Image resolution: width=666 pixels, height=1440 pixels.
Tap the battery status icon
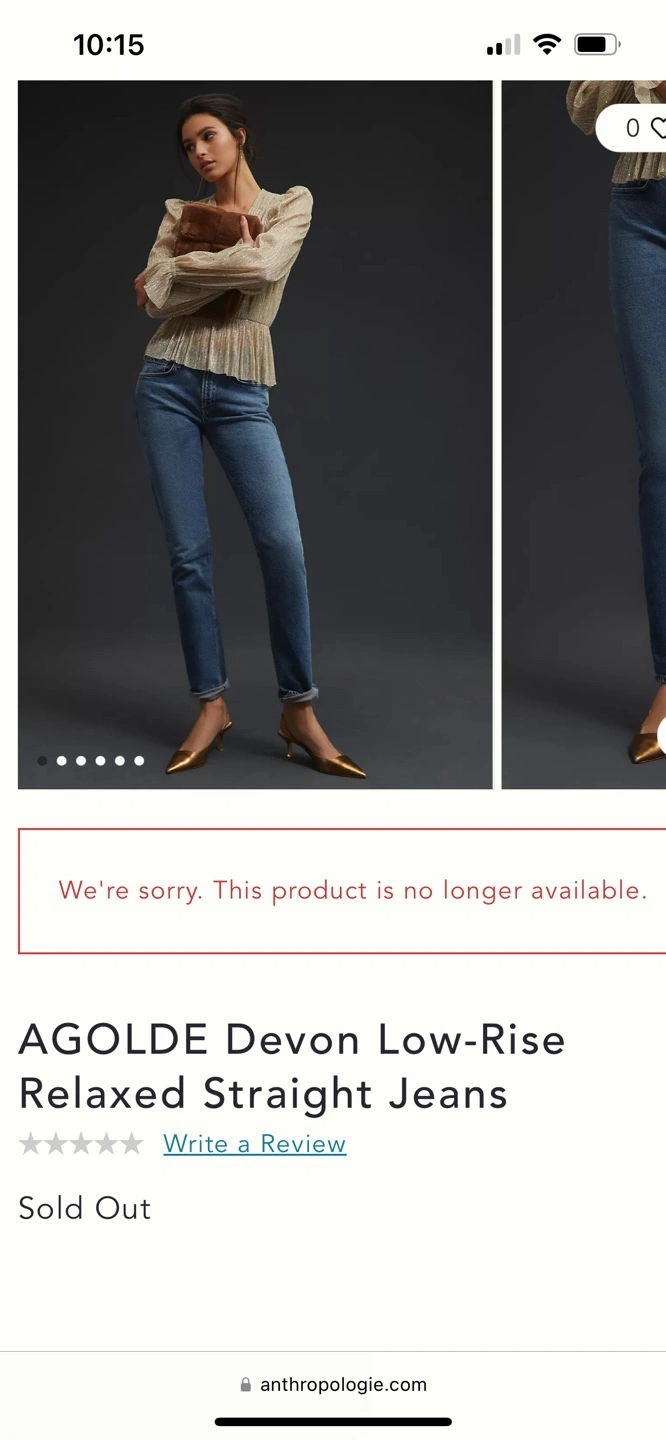[x=597, y=44]
